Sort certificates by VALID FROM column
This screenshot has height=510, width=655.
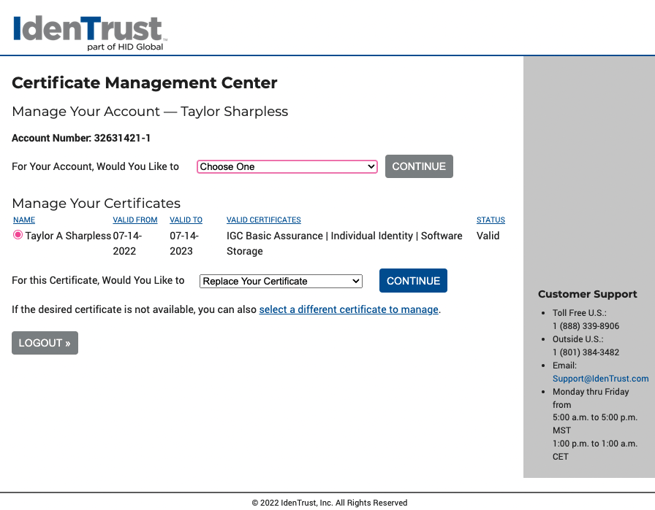[135, 220]
